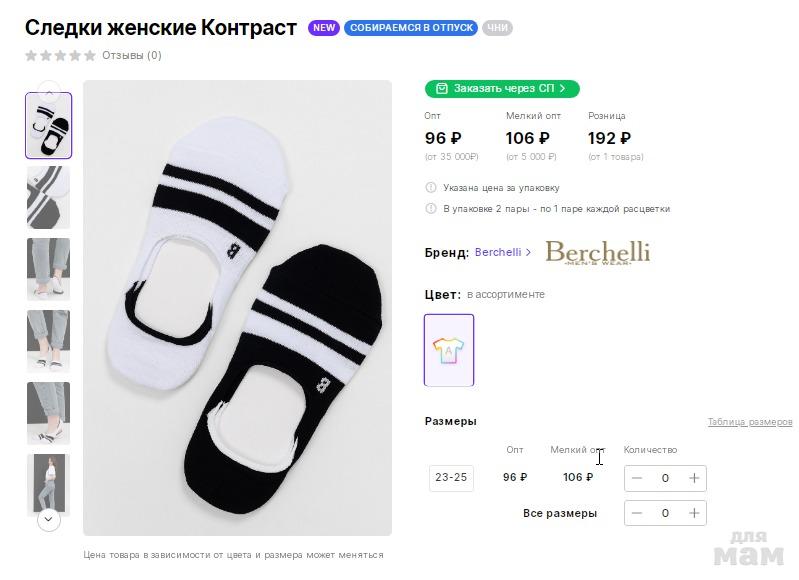Image resolution: width=799 pixels, height=580 pixels.
Task: Decrease quantity for all sizes
Action: tap(637, 513)
